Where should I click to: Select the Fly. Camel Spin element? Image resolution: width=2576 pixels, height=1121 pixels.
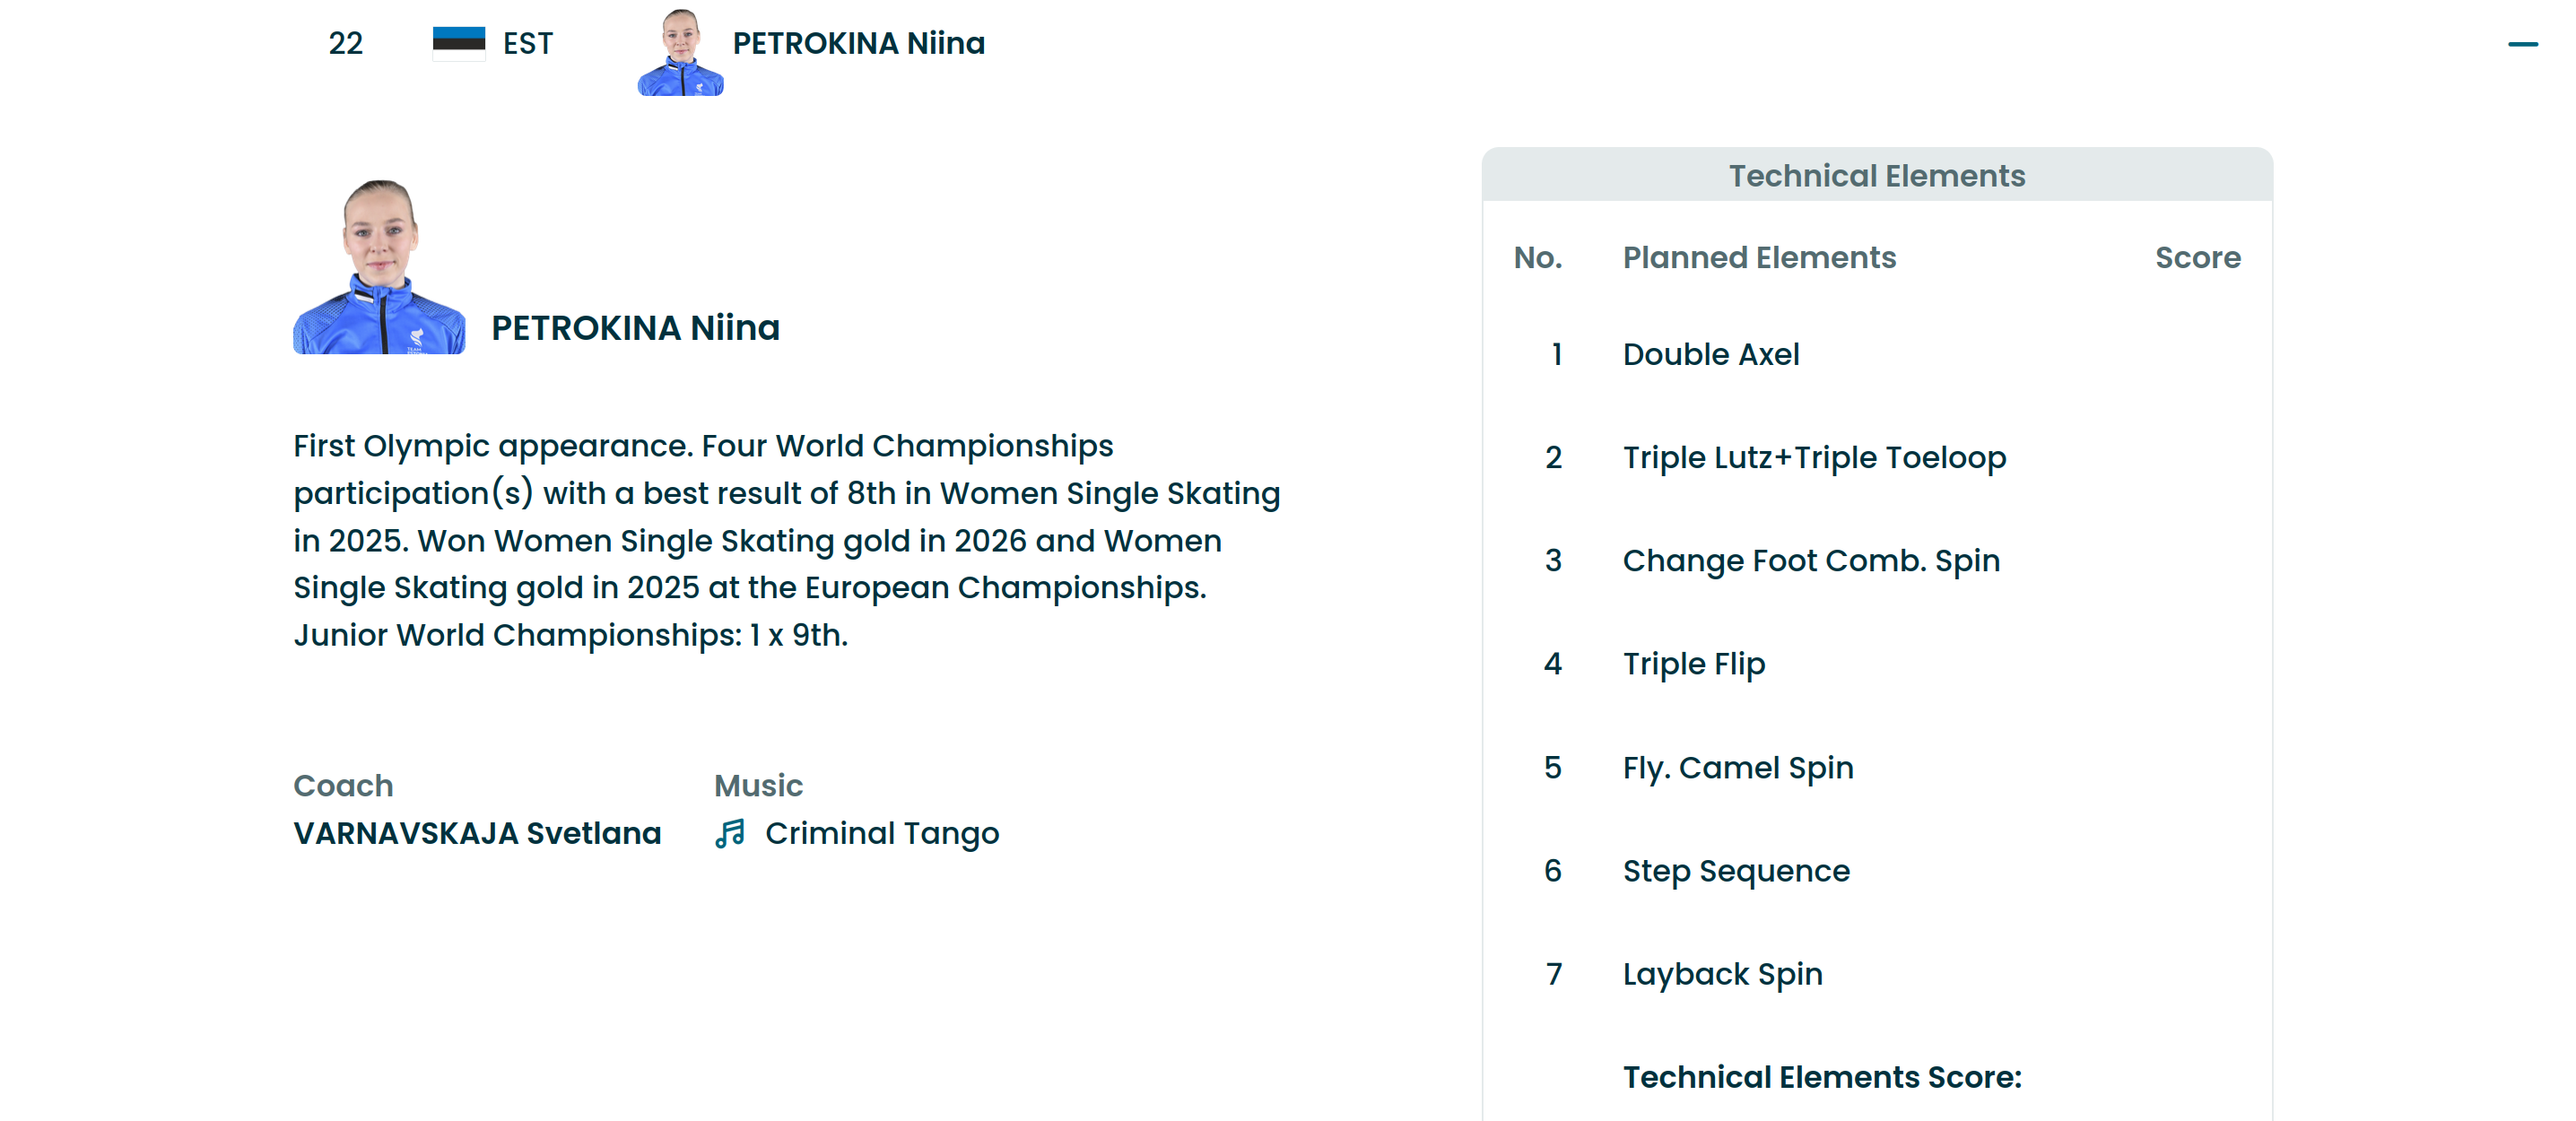(x=1737, y=768)
